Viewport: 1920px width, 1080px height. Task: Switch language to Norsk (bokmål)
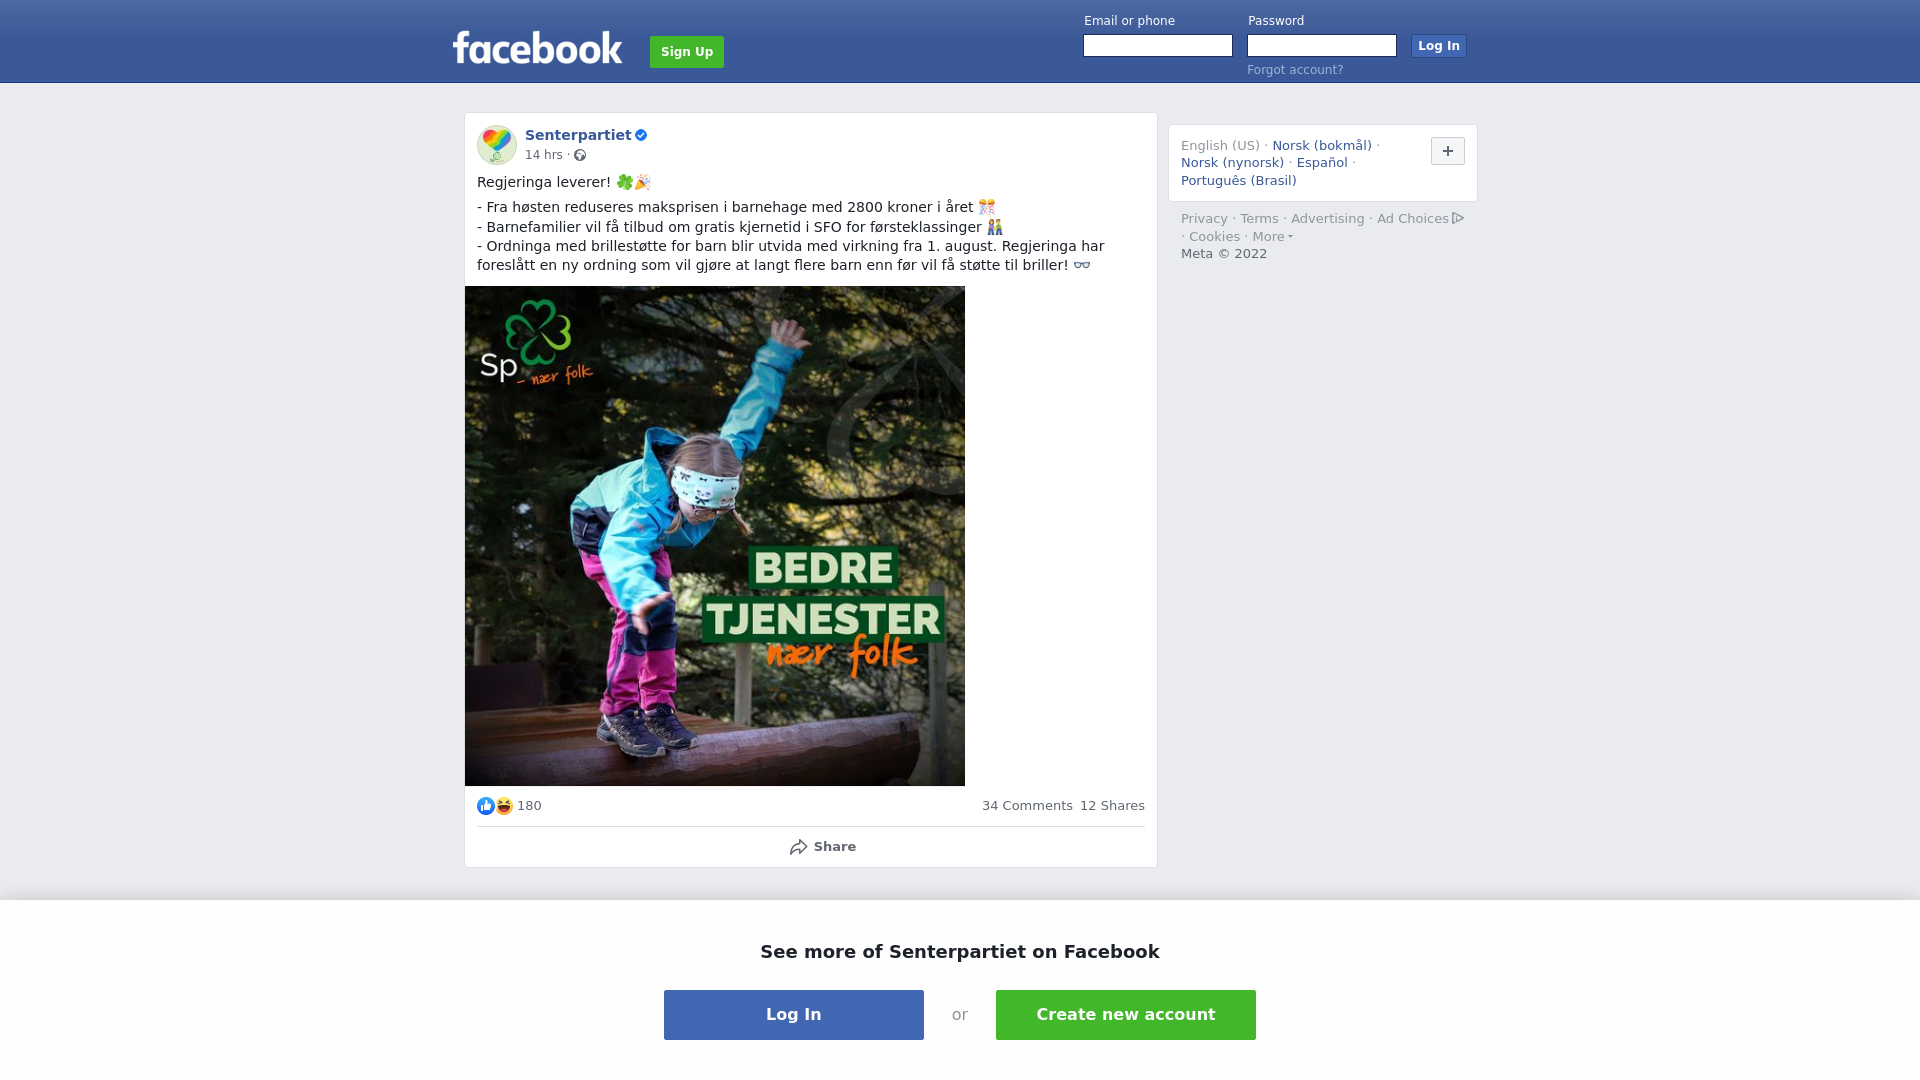[x=1322, y=146]
